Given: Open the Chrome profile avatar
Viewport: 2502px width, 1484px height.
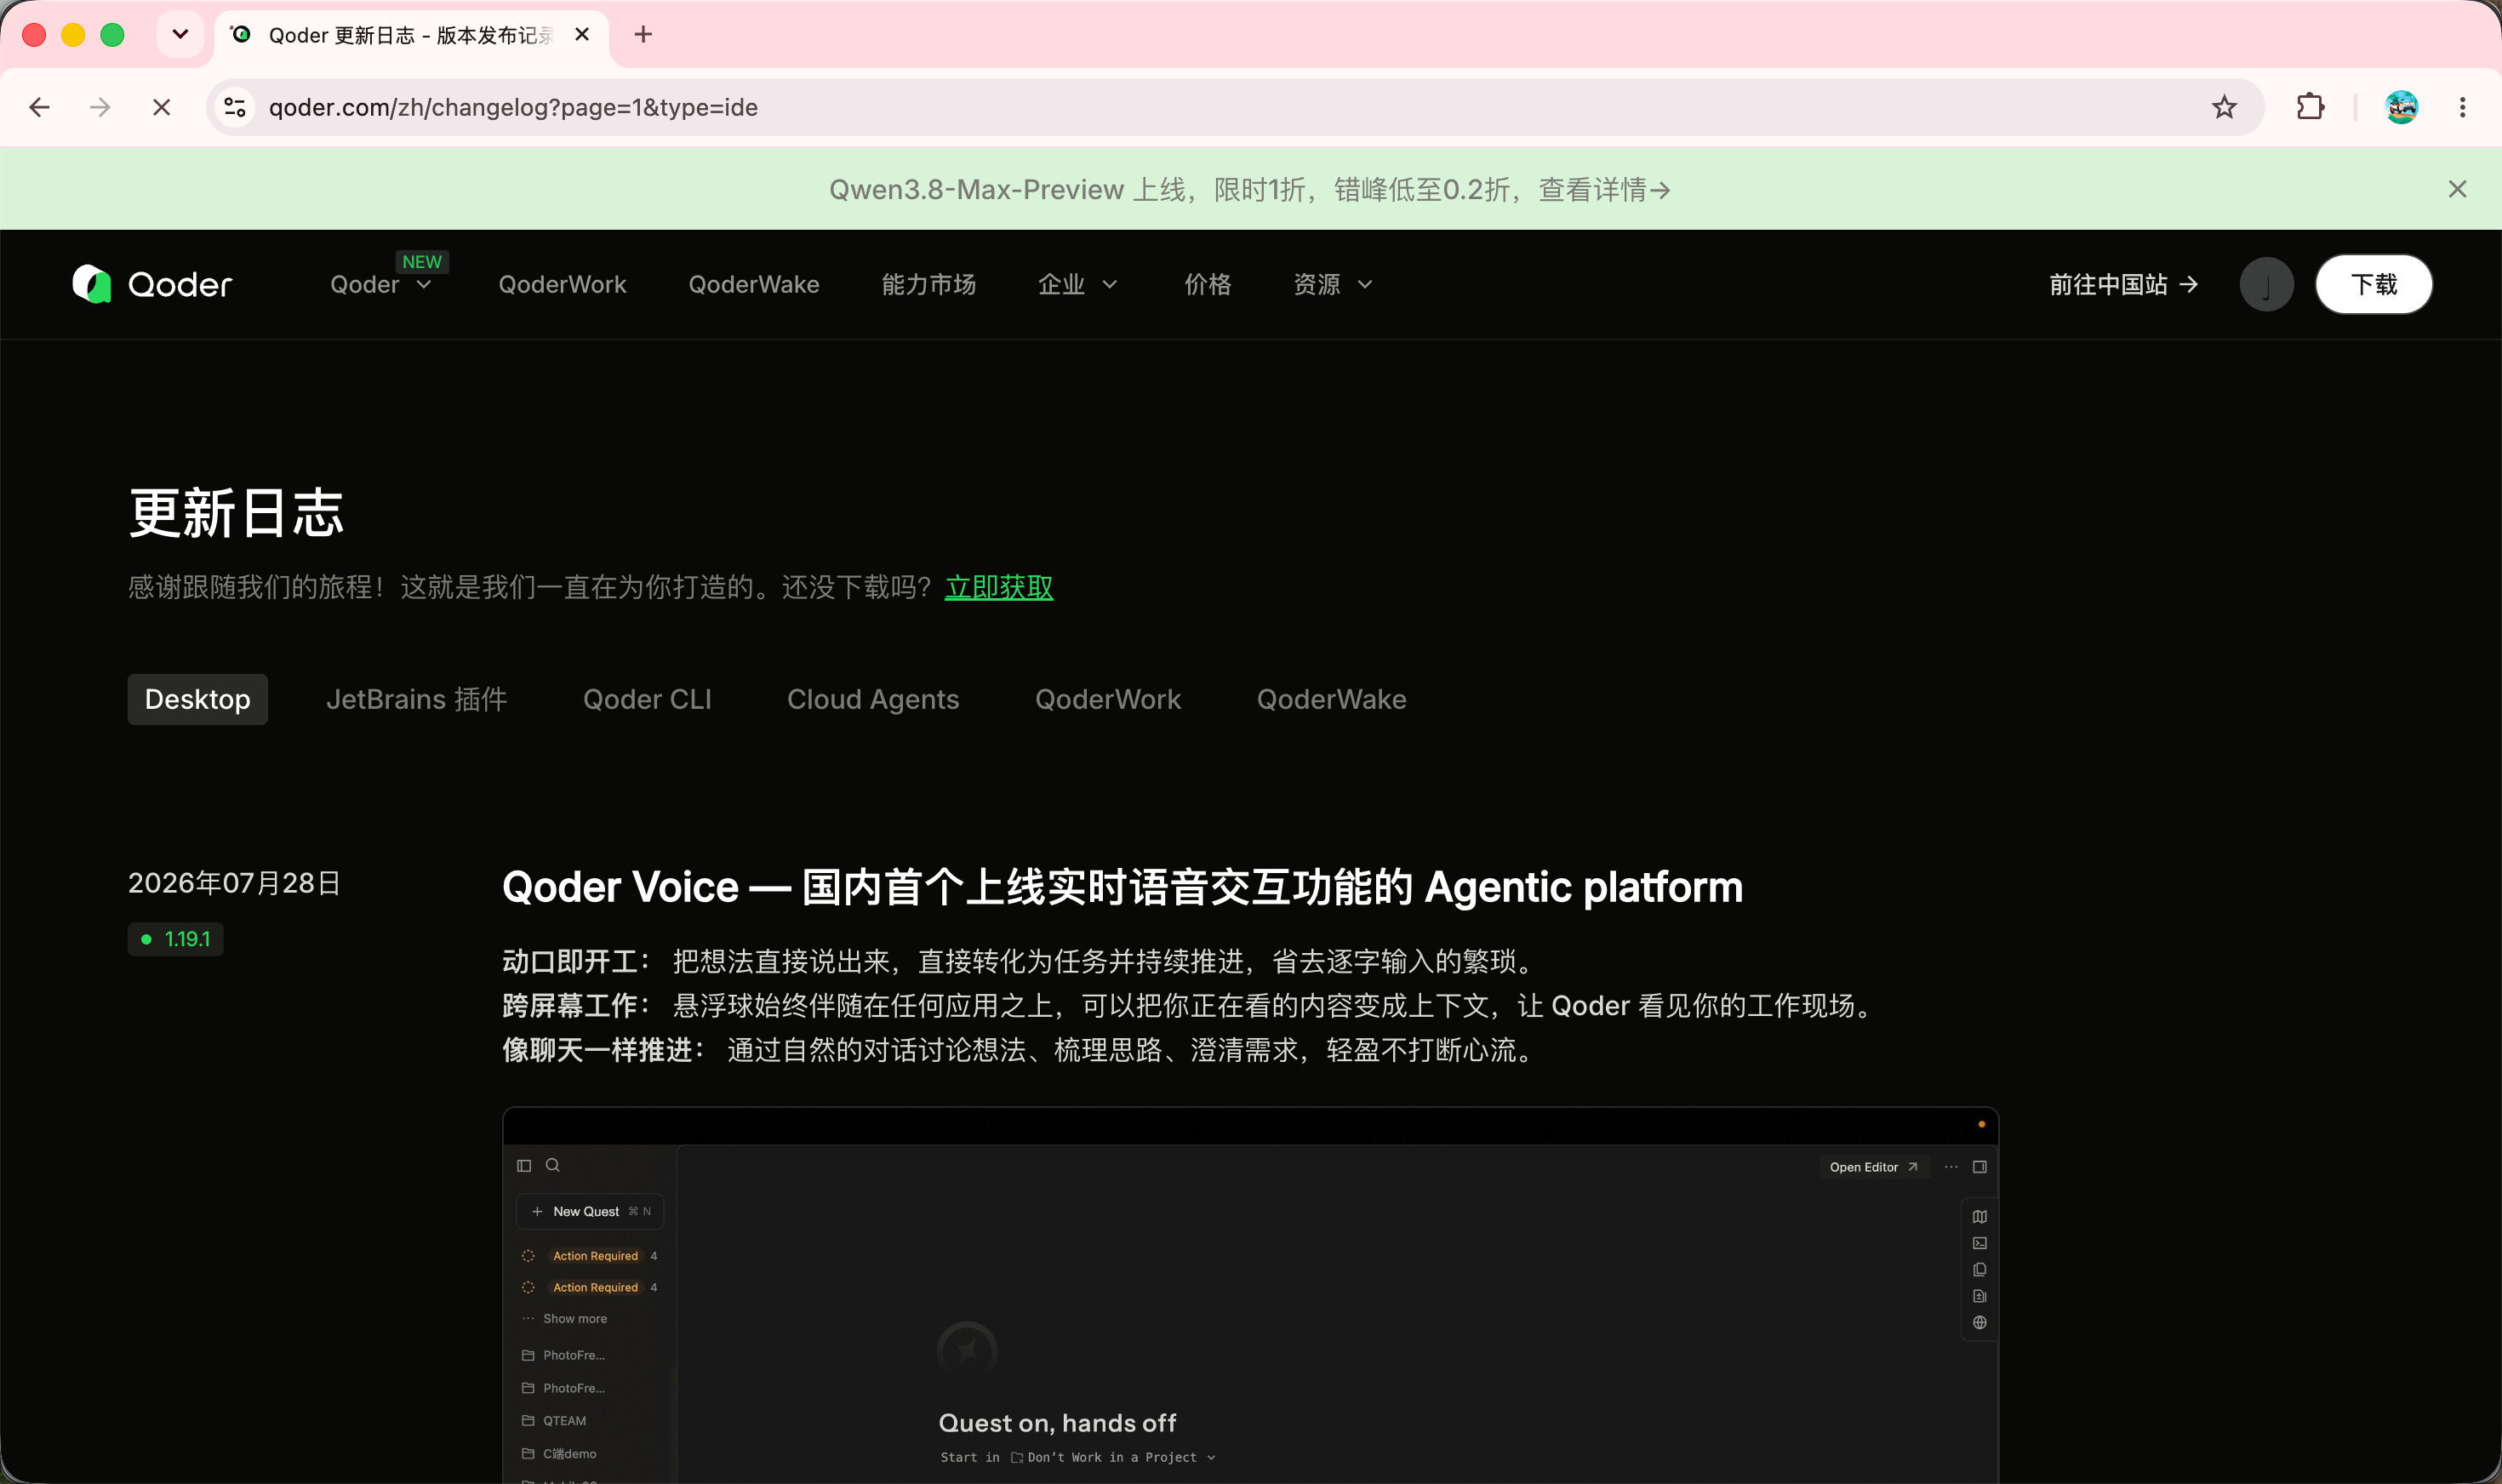Looking at the screenshot, I should (x=2401, y=107).
